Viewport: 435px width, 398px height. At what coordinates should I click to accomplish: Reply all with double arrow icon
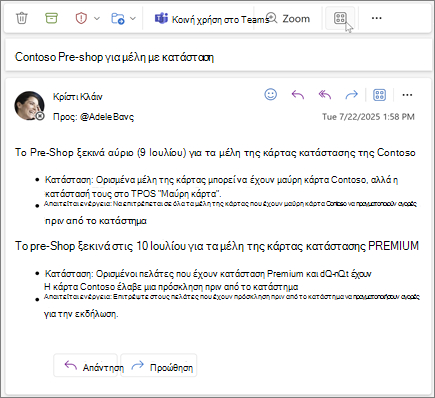pos(325,95)
